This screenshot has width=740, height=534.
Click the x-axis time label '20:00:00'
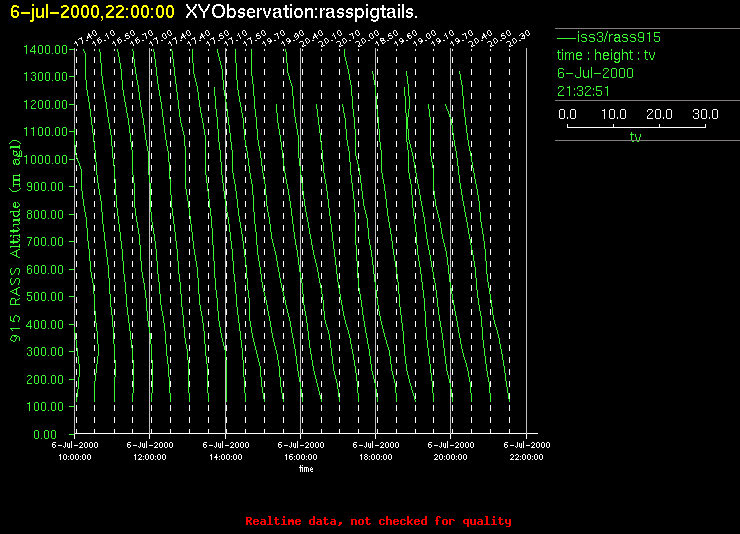click(x=451, y=457)
